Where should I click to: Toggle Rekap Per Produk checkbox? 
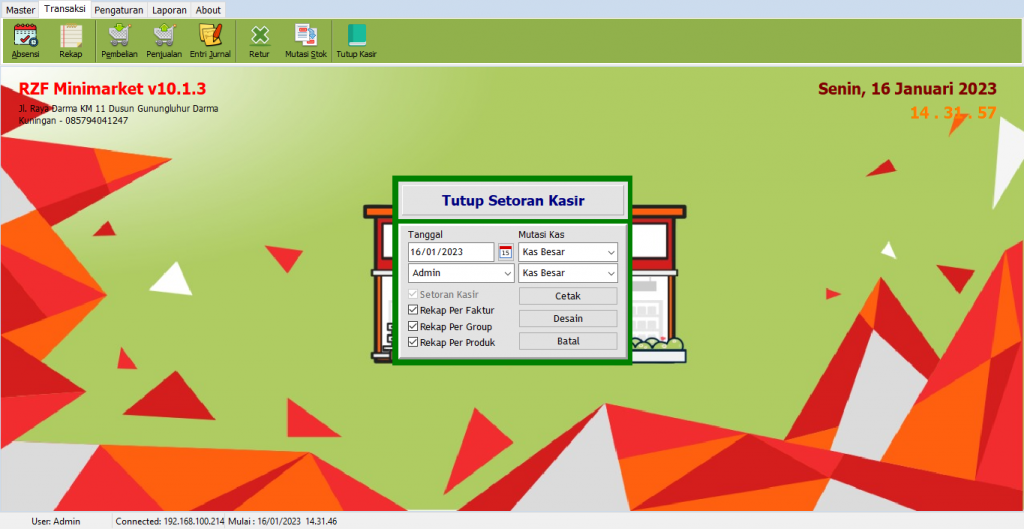pyautogui.click(x=413, y=342)
